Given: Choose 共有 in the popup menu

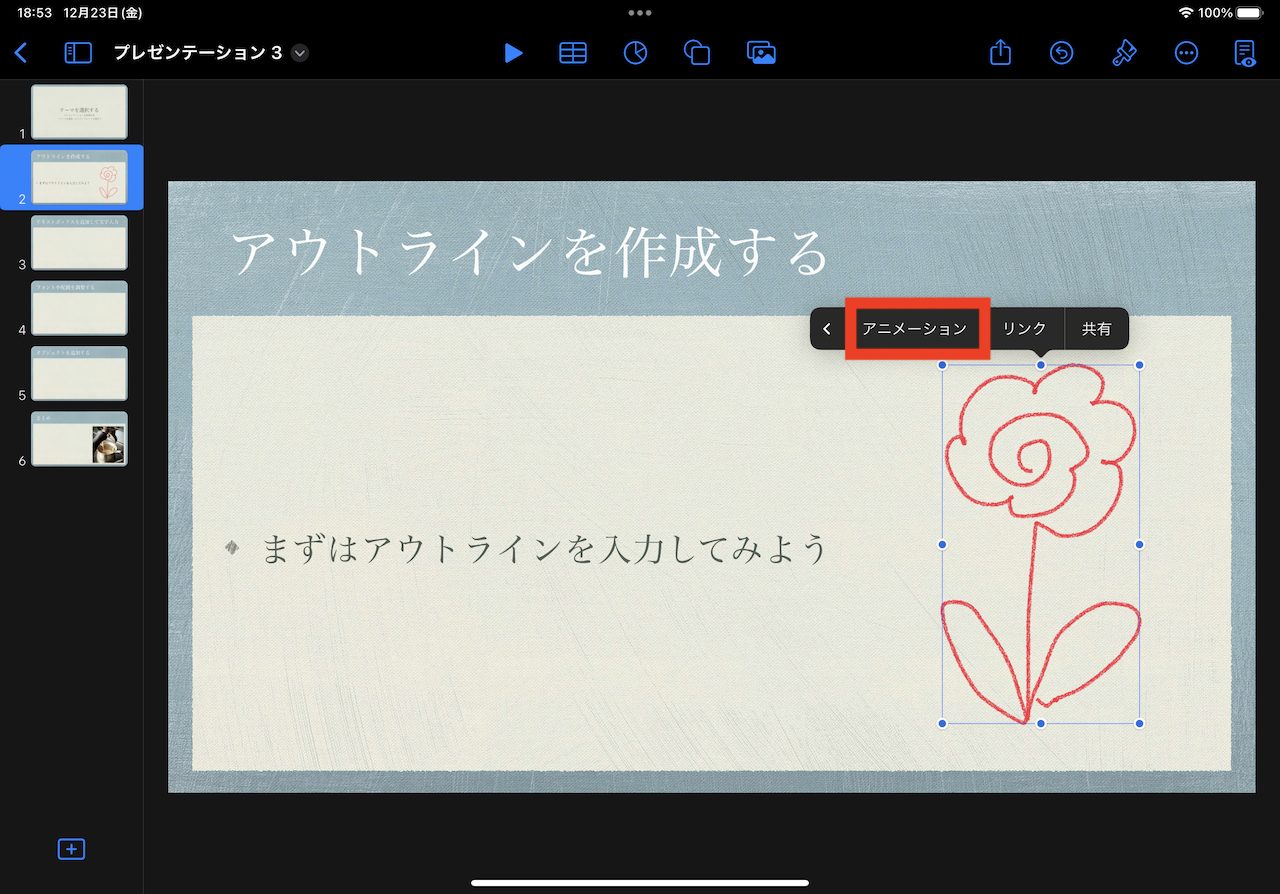Looking at the screenshot, I should [x=1097, y=329].
